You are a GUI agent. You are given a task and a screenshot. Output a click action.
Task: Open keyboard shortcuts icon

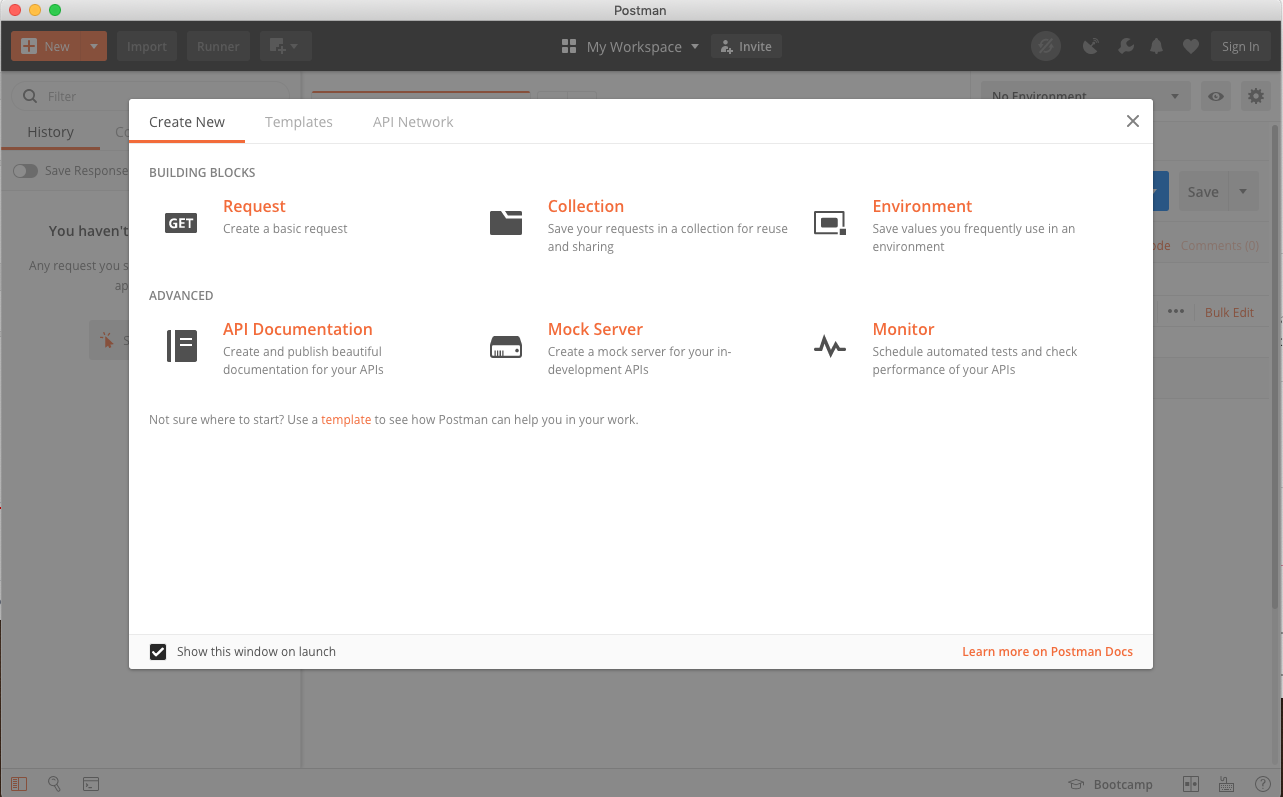(x=1226, y=784)
